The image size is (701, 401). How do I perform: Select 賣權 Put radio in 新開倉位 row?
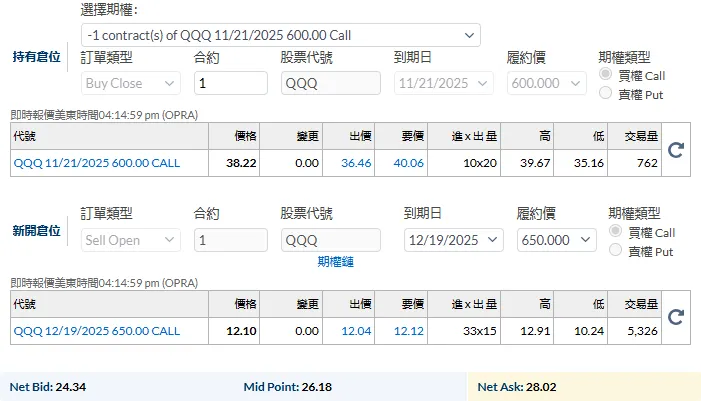point(616,251)
